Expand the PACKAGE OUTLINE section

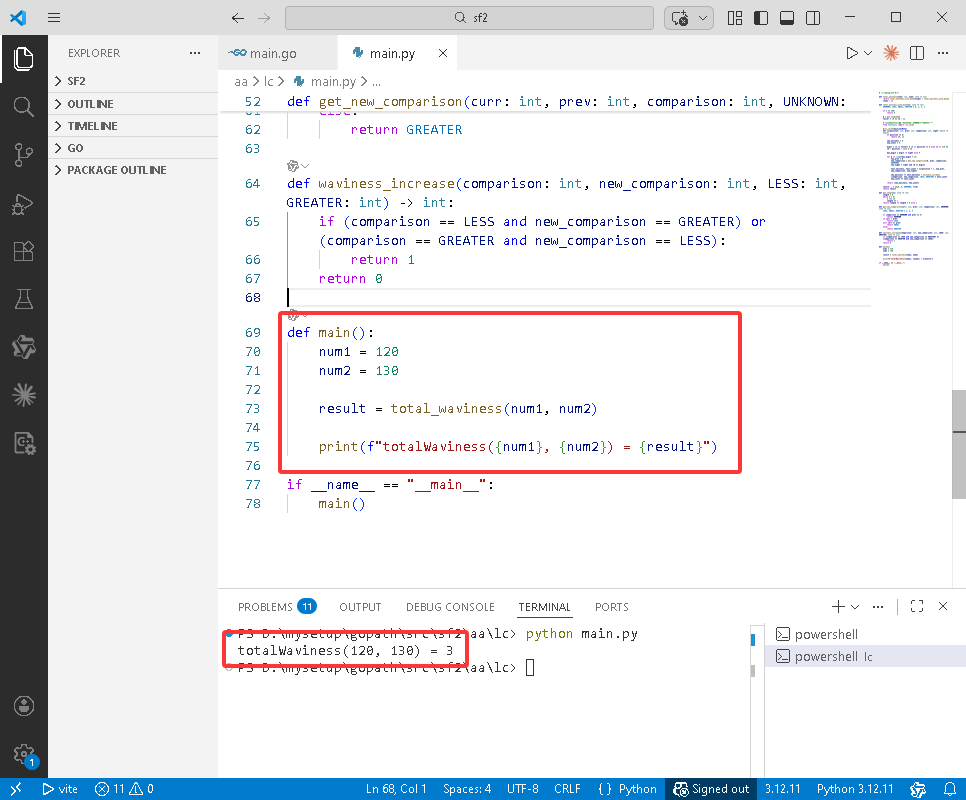[133, 170]
